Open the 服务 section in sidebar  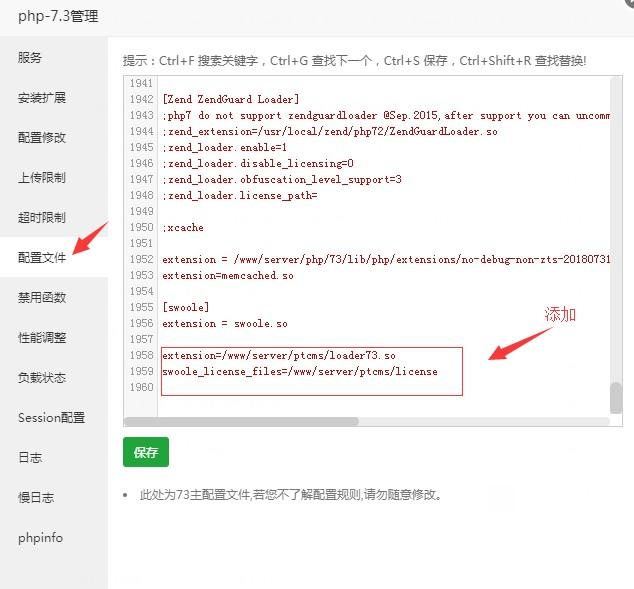(x=29, y=57)
